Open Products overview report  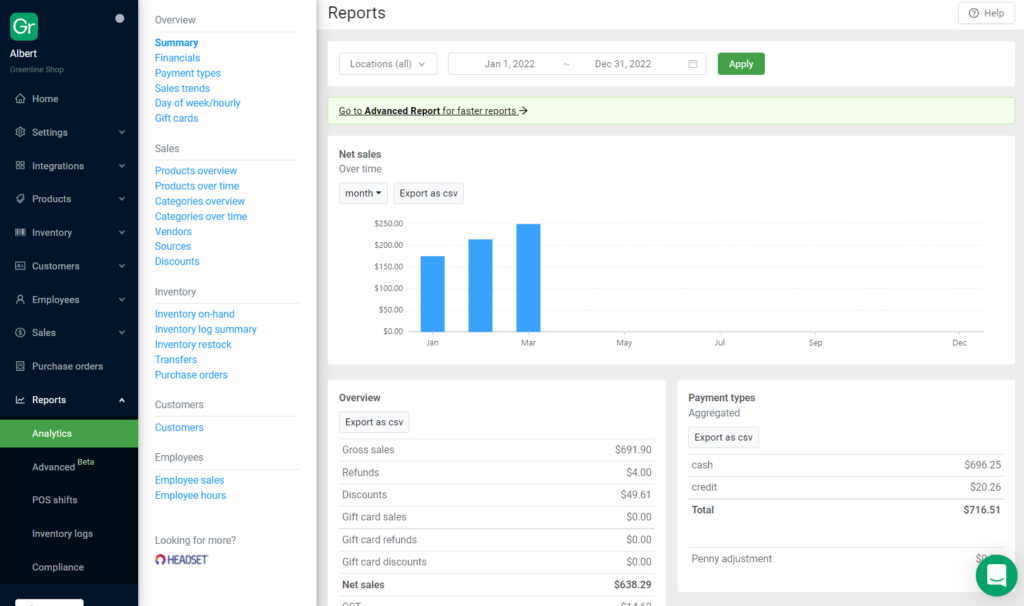coord(196,170)
